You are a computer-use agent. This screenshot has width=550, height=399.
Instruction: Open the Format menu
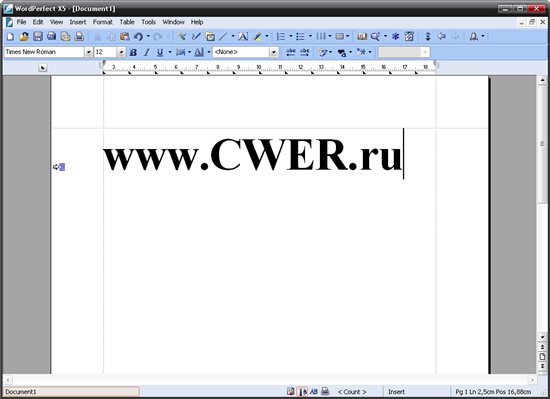(x=102, y=22)
